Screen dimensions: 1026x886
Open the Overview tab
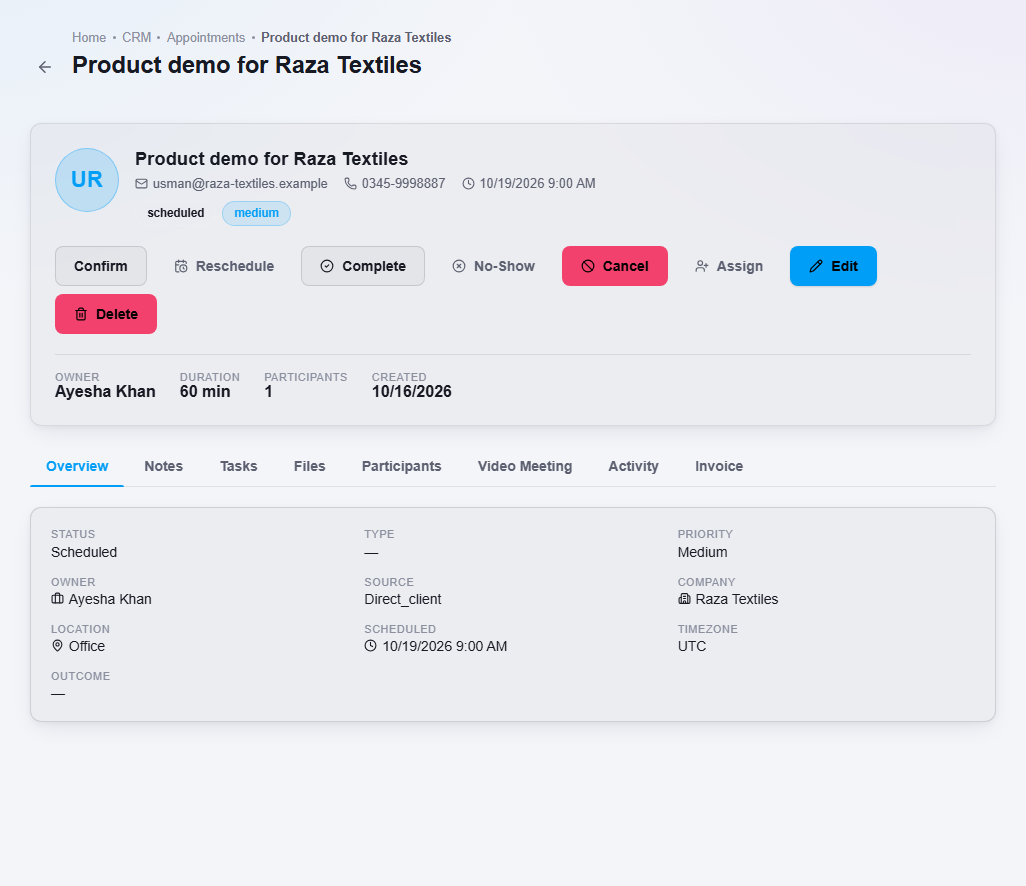[x=77, y=467]
